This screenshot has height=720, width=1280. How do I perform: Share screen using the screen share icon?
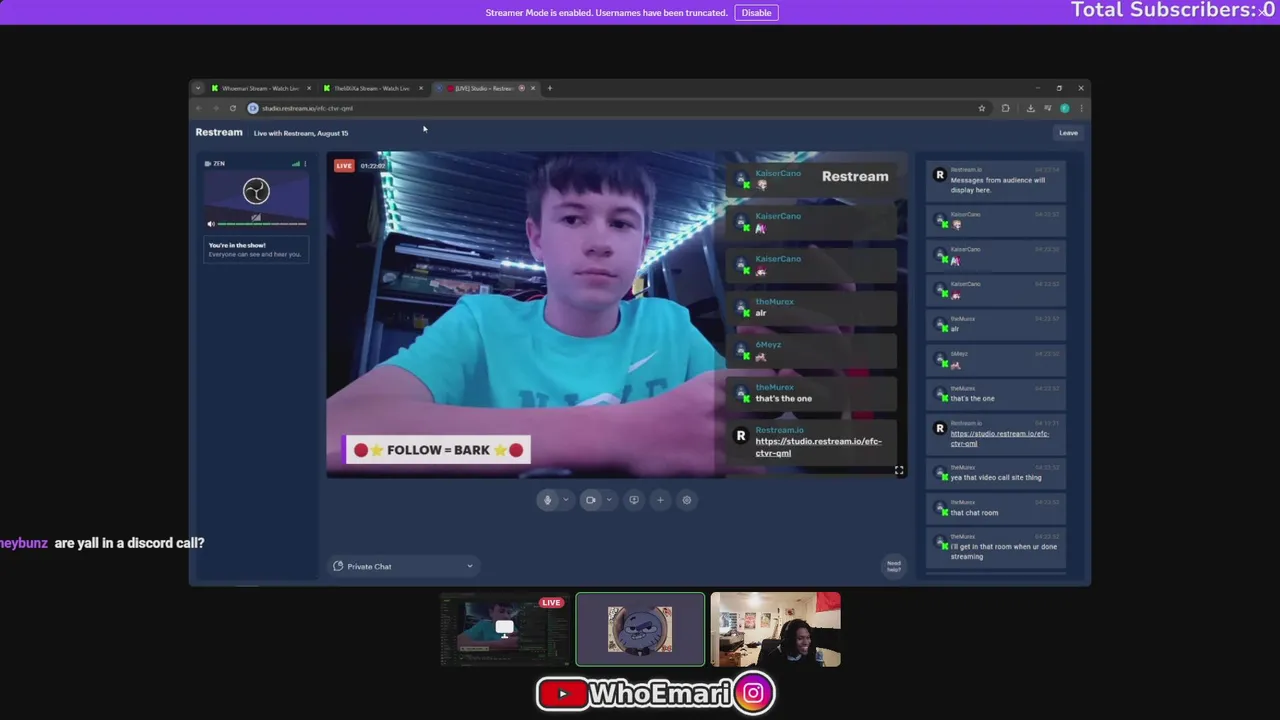(x=634, y=500)
